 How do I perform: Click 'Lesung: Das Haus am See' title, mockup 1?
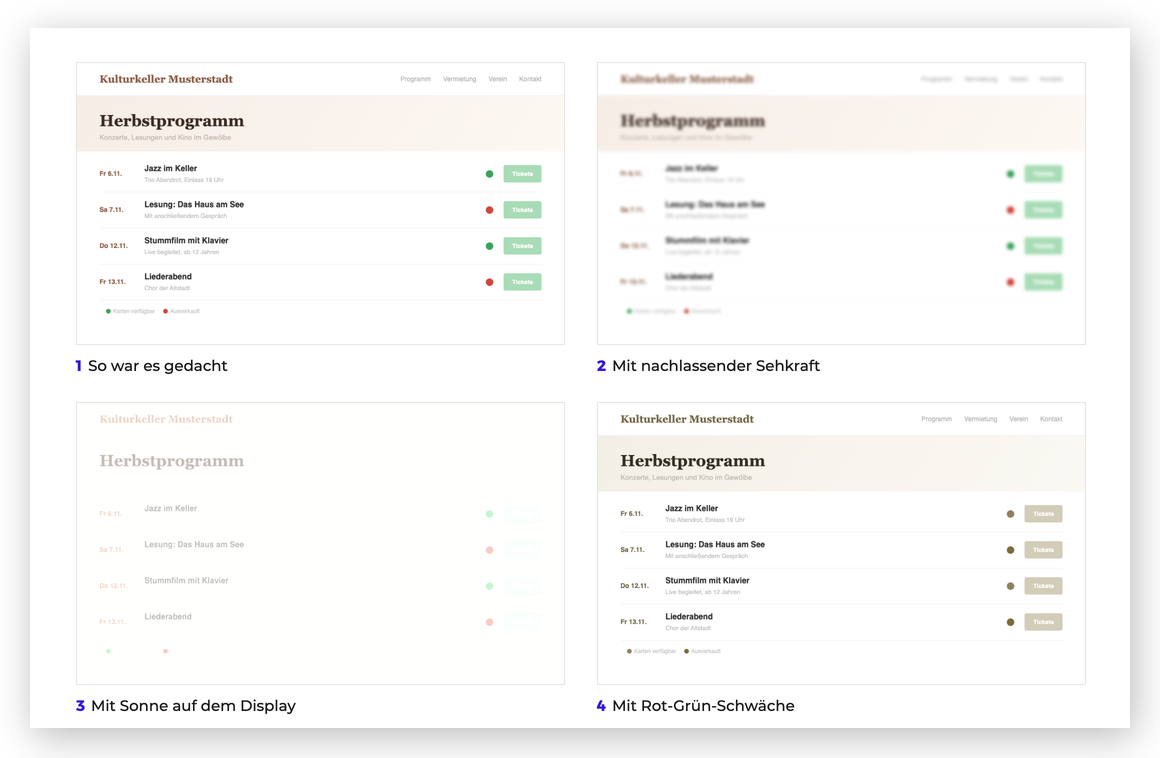click(x=194, y=205)
